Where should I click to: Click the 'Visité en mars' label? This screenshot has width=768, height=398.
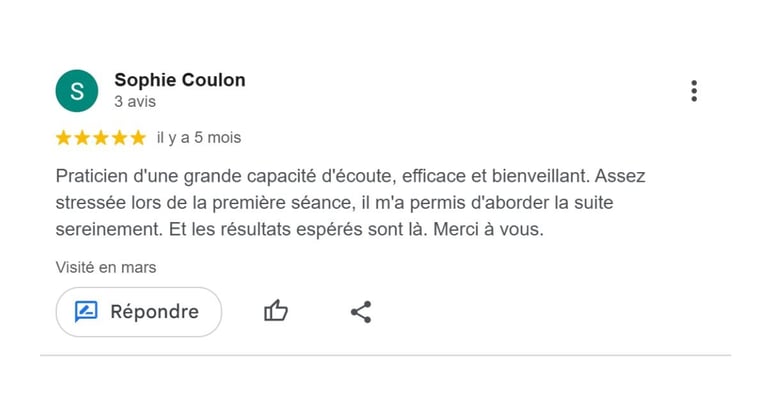[x=106, y=267]
